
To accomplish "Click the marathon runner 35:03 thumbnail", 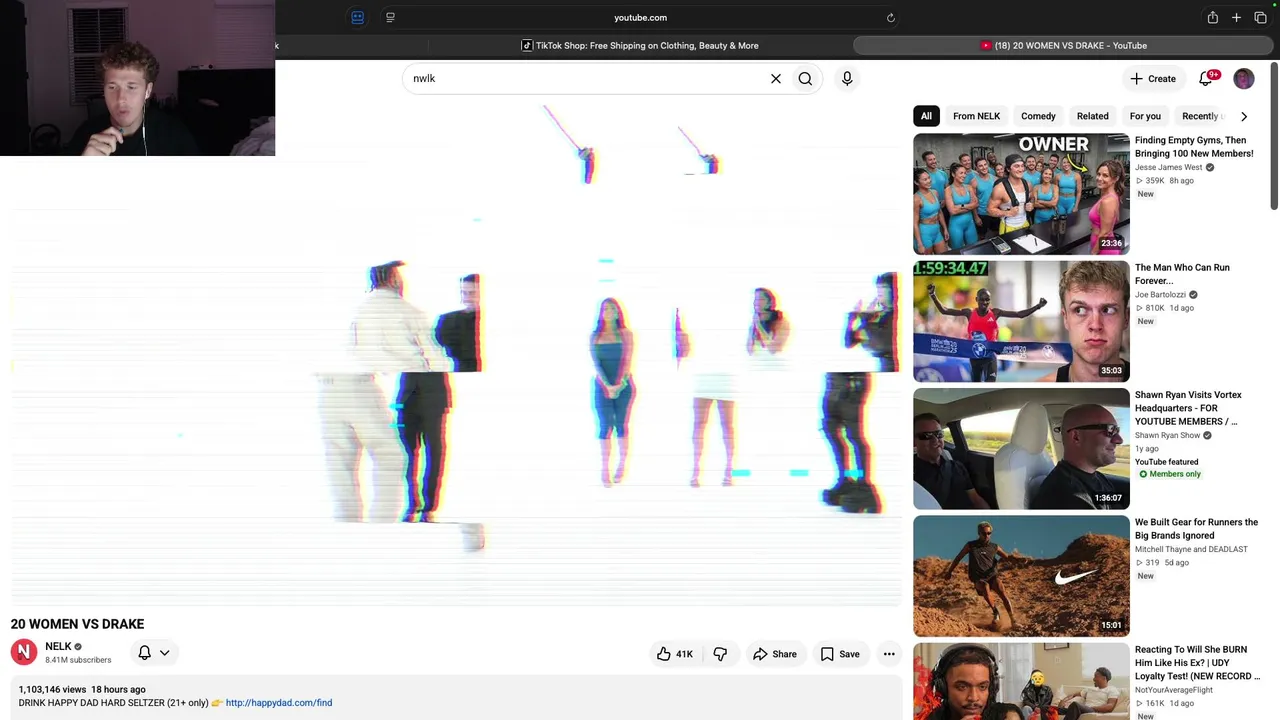I will [1021, 321].
